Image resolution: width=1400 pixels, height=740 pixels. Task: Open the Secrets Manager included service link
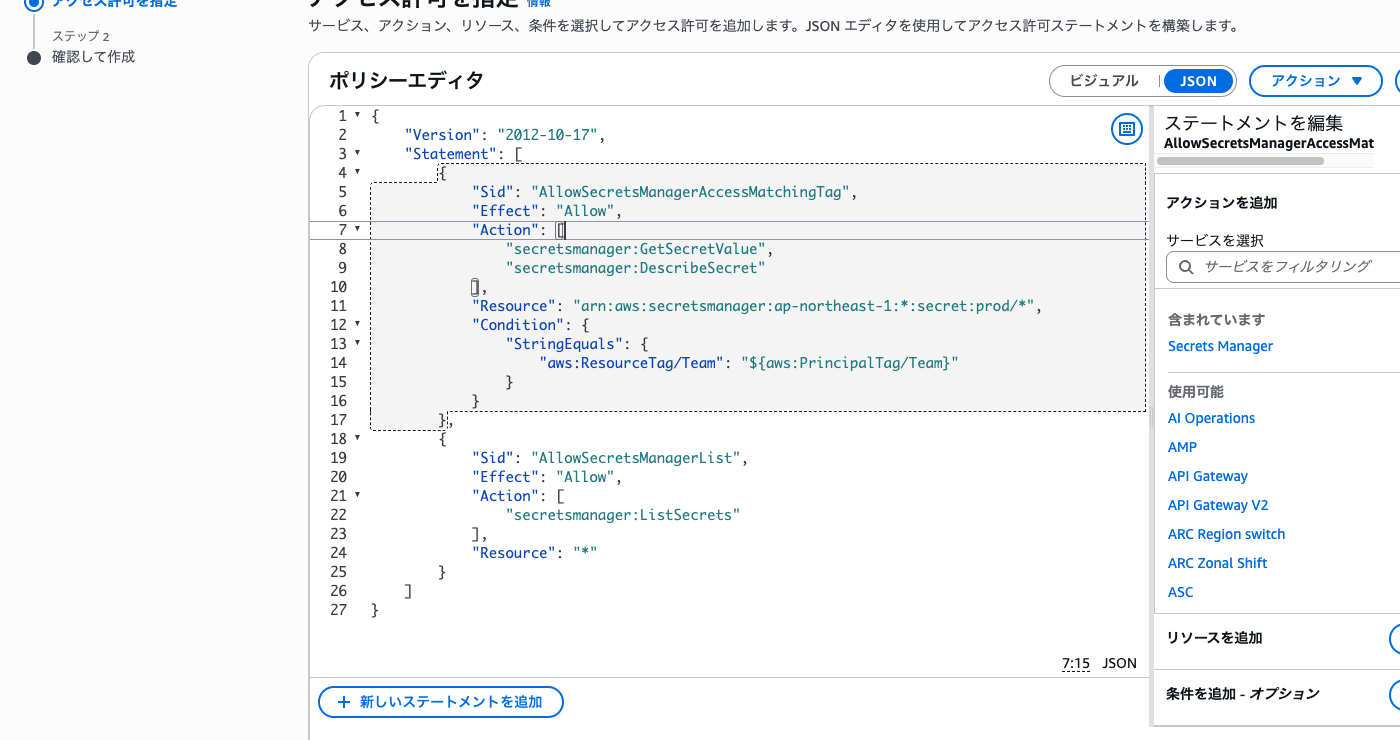coord(1220,346)
